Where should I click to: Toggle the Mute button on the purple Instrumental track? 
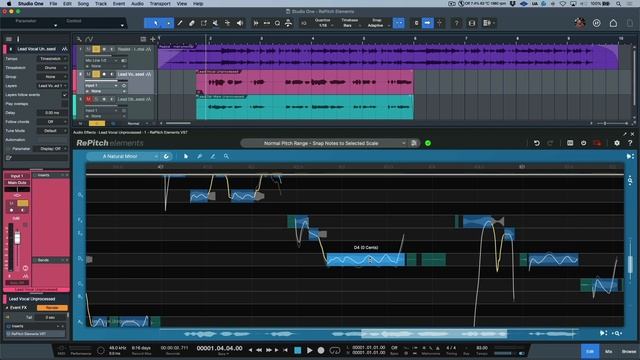coord(88,49)
